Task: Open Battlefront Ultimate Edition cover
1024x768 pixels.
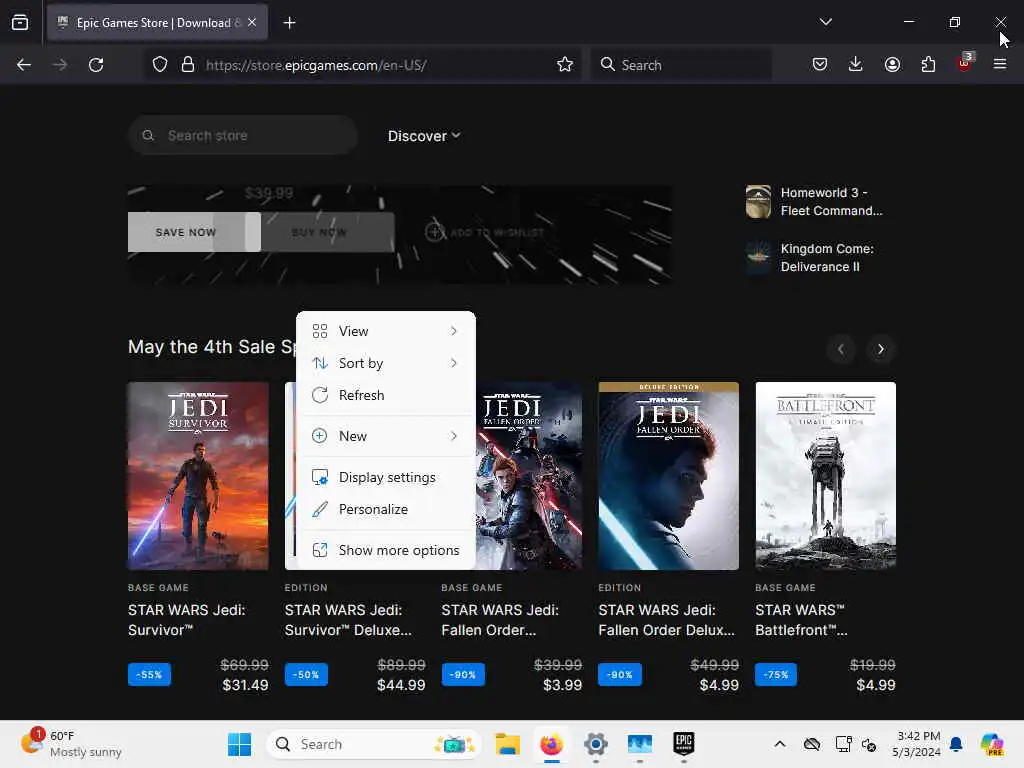Action: [825, 476]
